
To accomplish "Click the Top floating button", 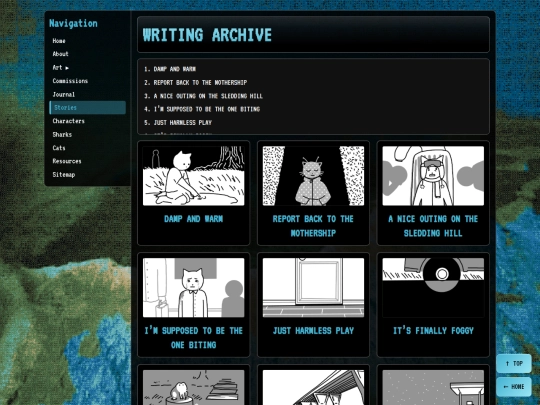I will coord(514,363).
